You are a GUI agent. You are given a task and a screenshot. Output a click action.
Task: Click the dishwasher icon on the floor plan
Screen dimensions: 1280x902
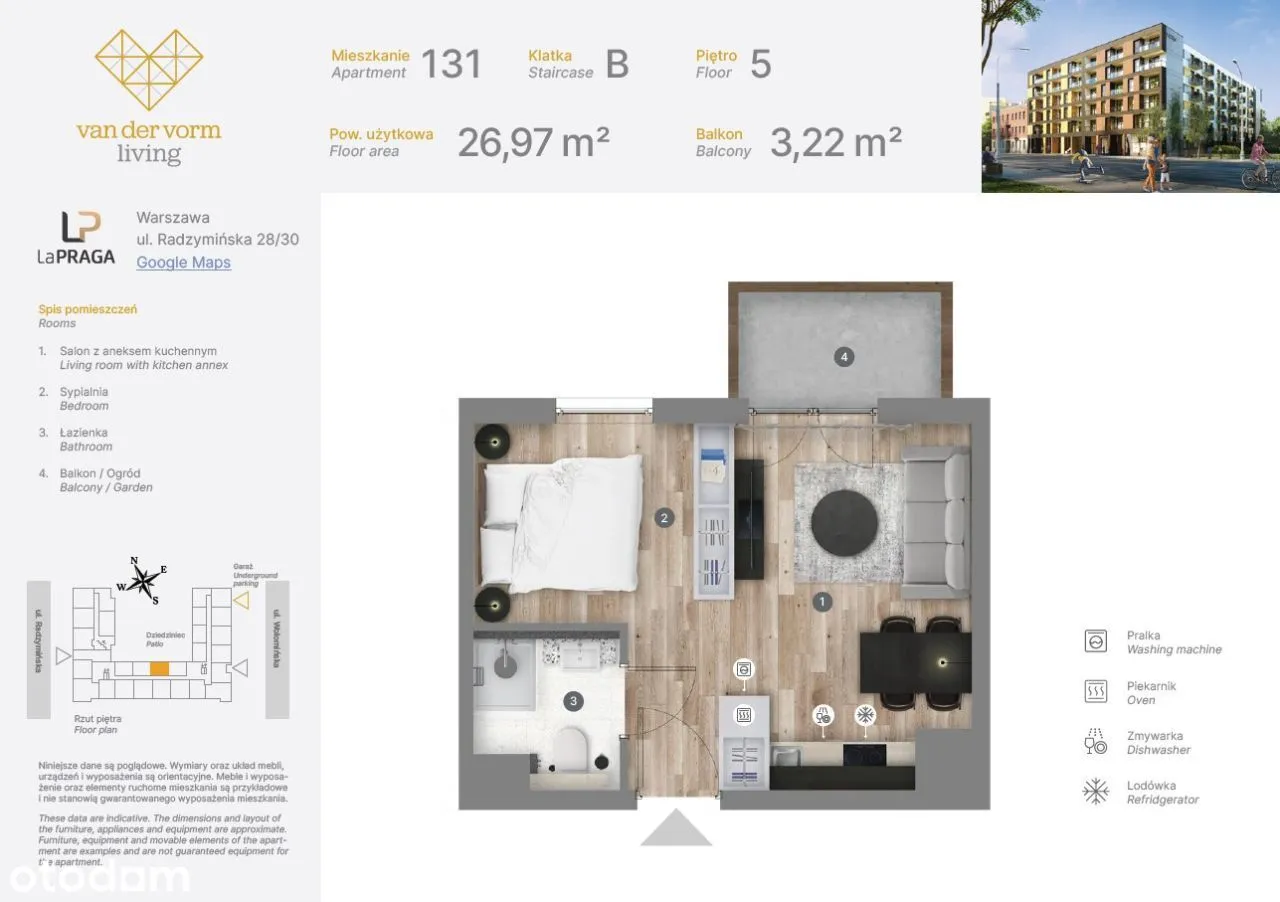[x=824, y=715]
